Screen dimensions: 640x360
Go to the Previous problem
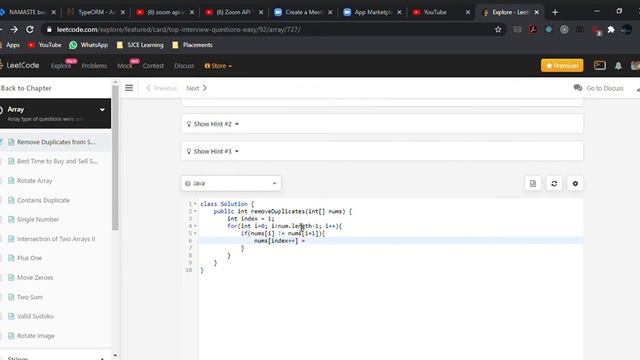coord(162,88)
